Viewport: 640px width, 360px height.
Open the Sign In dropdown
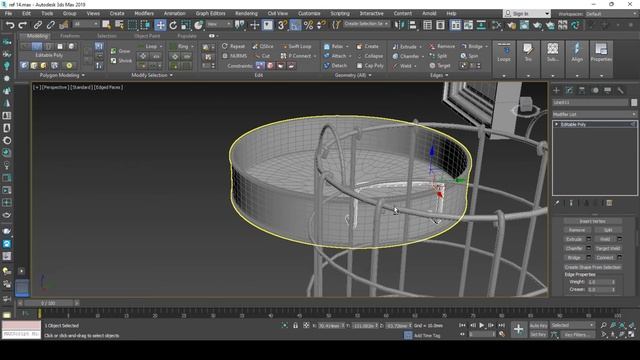527,13
